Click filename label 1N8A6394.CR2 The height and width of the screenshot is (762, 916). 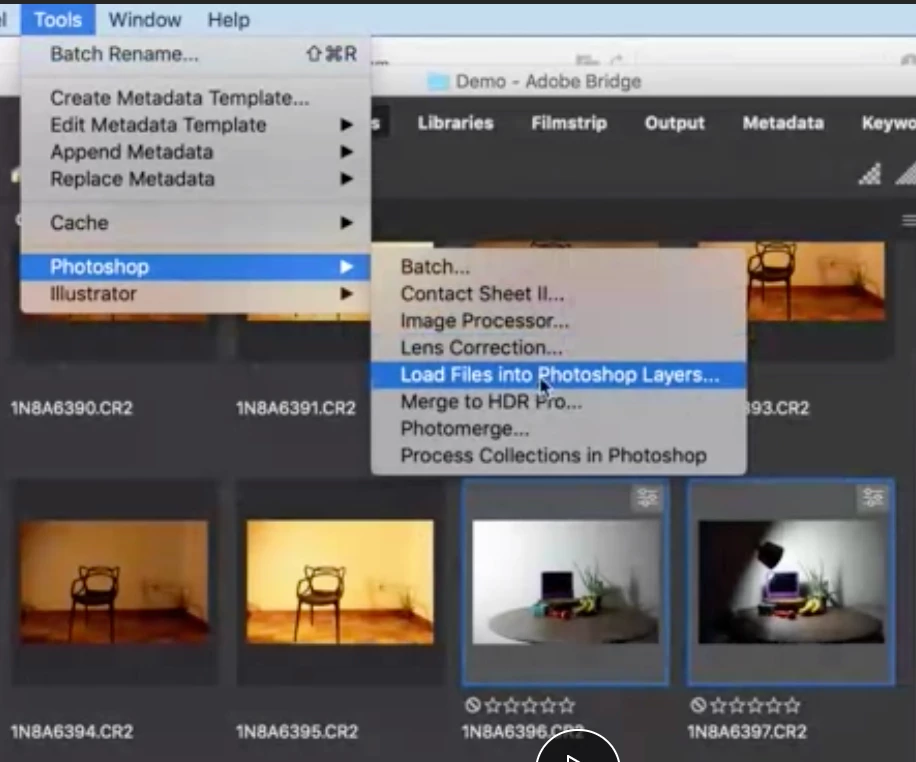coord(72,732)
